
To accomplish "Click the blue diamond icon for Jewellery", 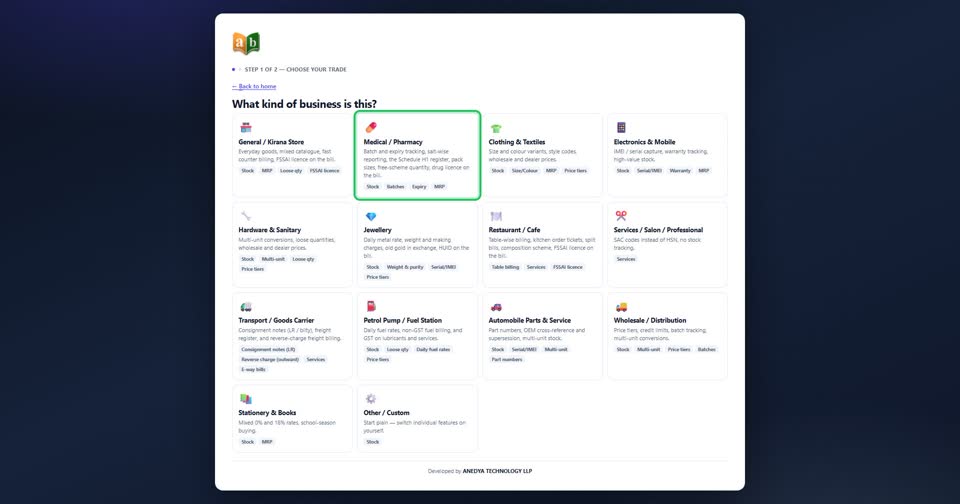I will tap(371, 216).
